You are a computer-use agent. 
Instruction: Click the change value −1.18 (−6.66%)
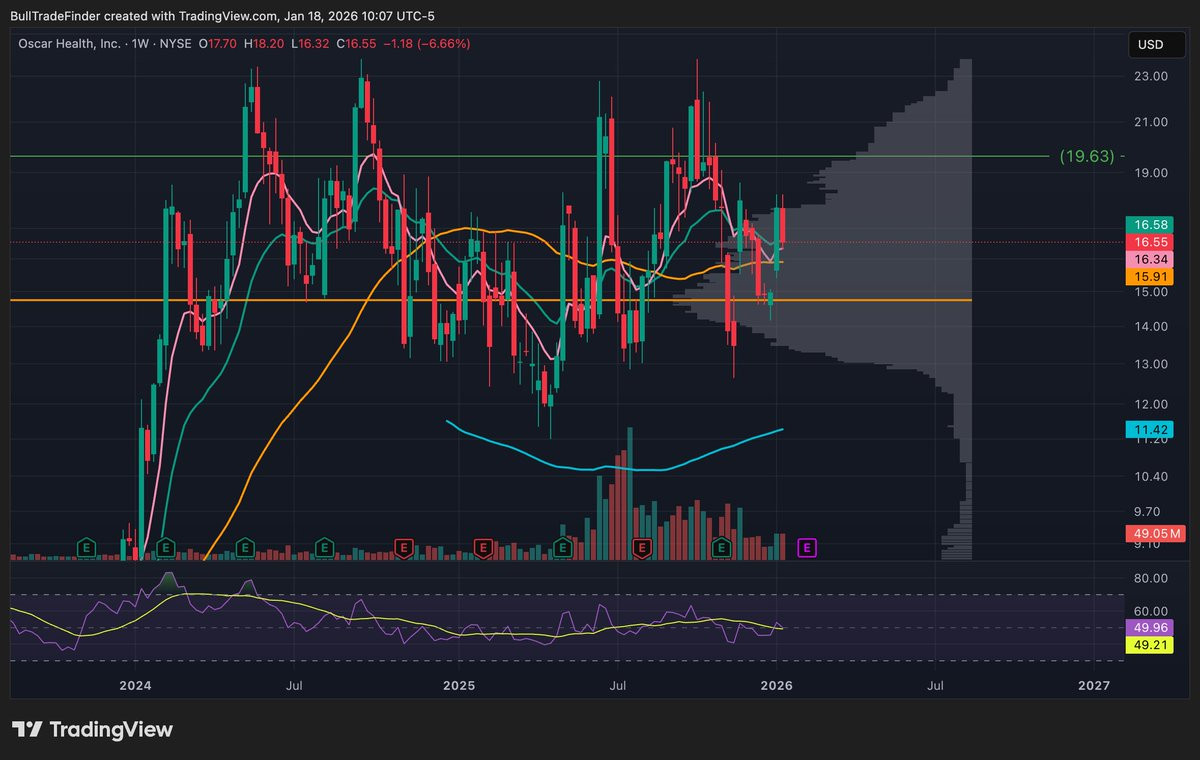click(425, 44)
